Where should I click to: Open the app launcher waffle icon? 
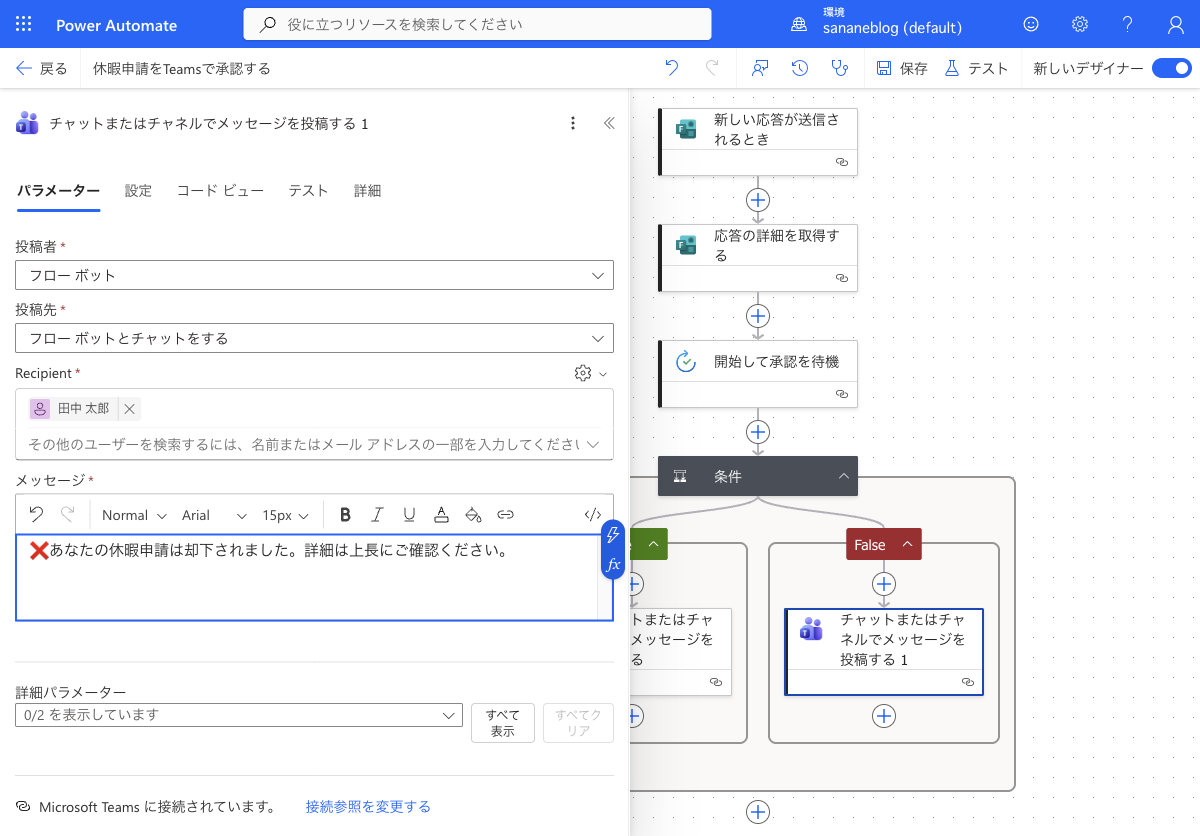pyautogui.click(x=24, y=25)
